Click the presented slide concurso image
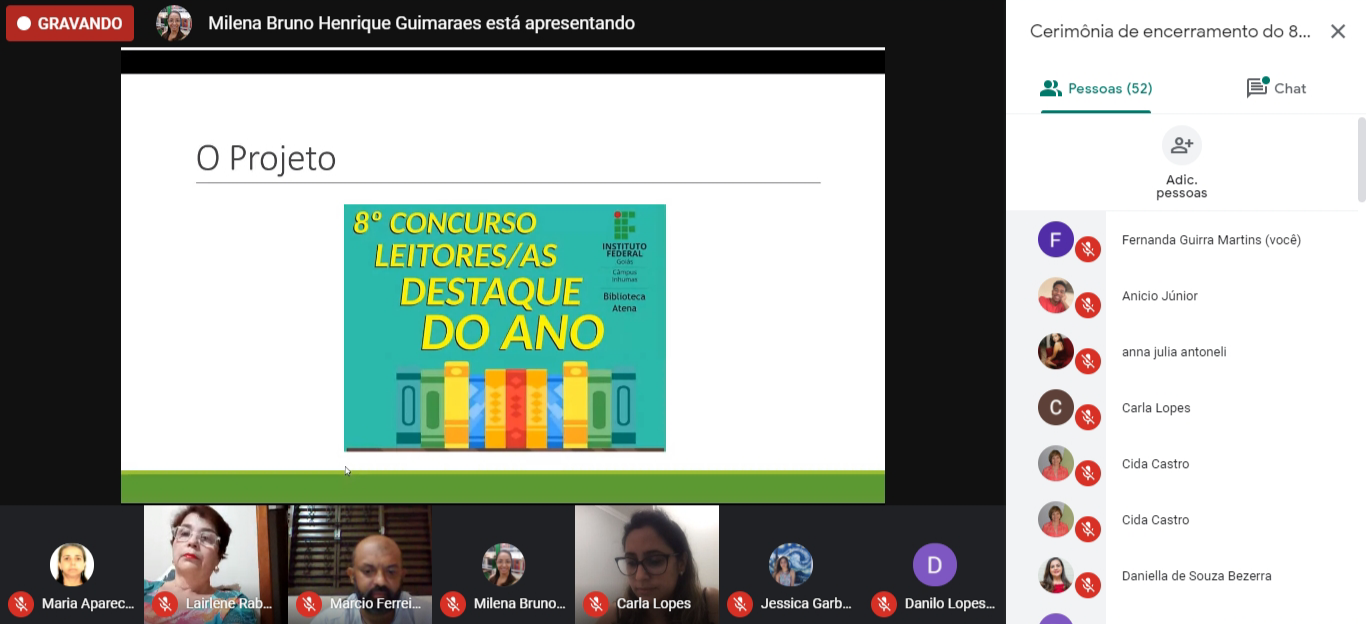This screenshot has height=624, width=1366. point(504,328)
